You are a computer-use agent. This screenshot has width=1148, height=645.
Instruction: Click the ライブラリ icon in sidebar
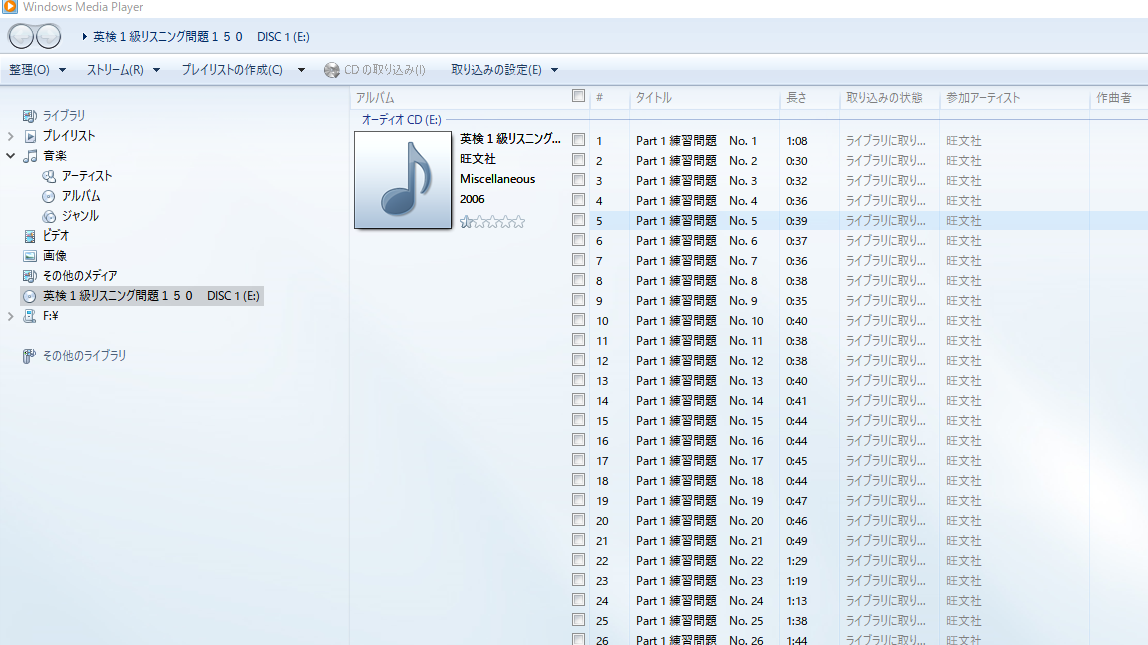pyautogui.click(x=30, y=116)
